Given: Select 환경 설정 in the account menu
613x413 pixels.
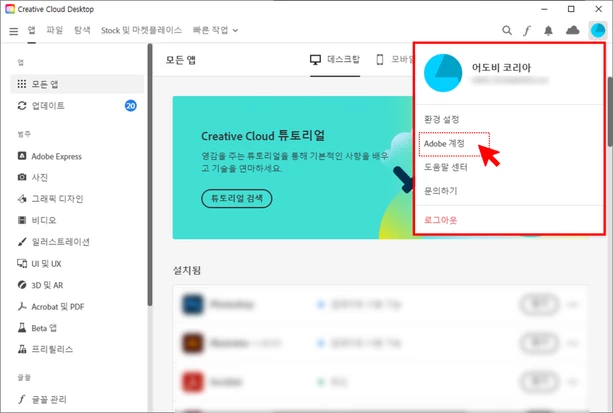Looking at the screenshot, I should (x=441, y=119).
